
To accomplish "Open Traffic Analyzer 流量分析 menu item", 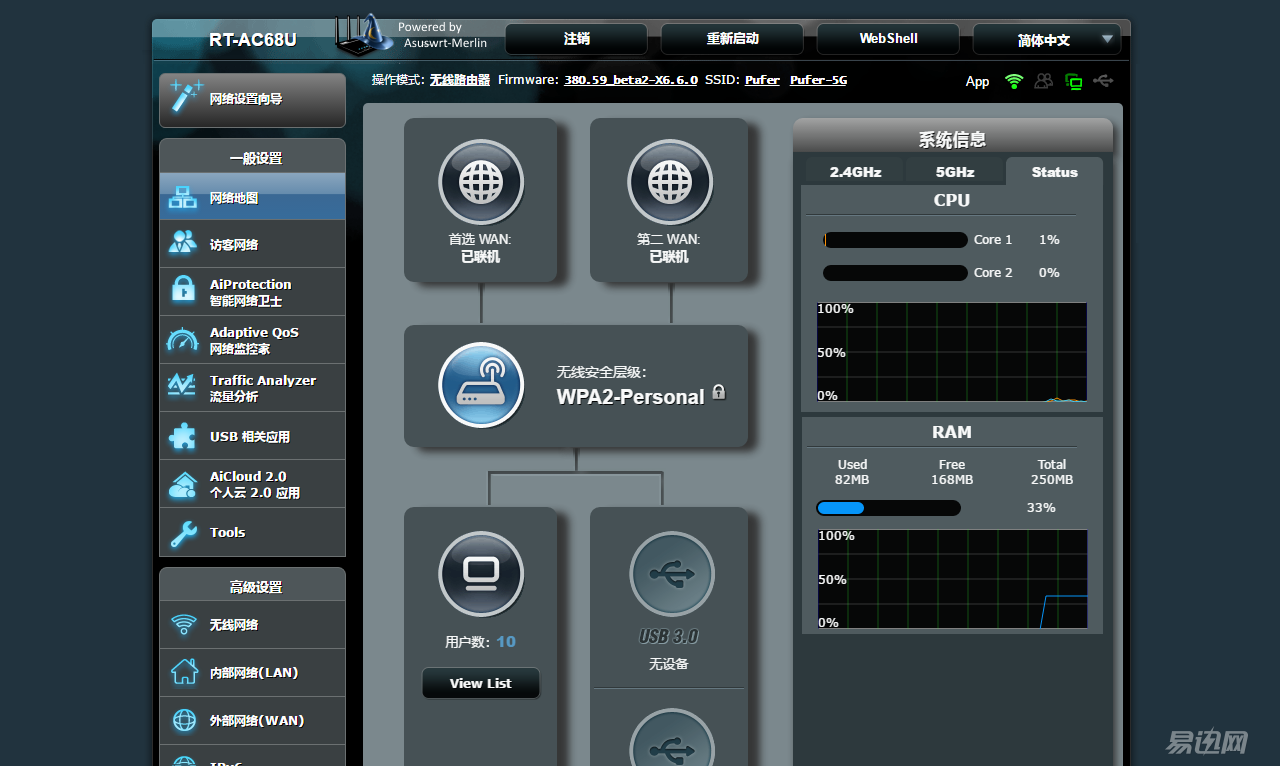I will 252,388.
